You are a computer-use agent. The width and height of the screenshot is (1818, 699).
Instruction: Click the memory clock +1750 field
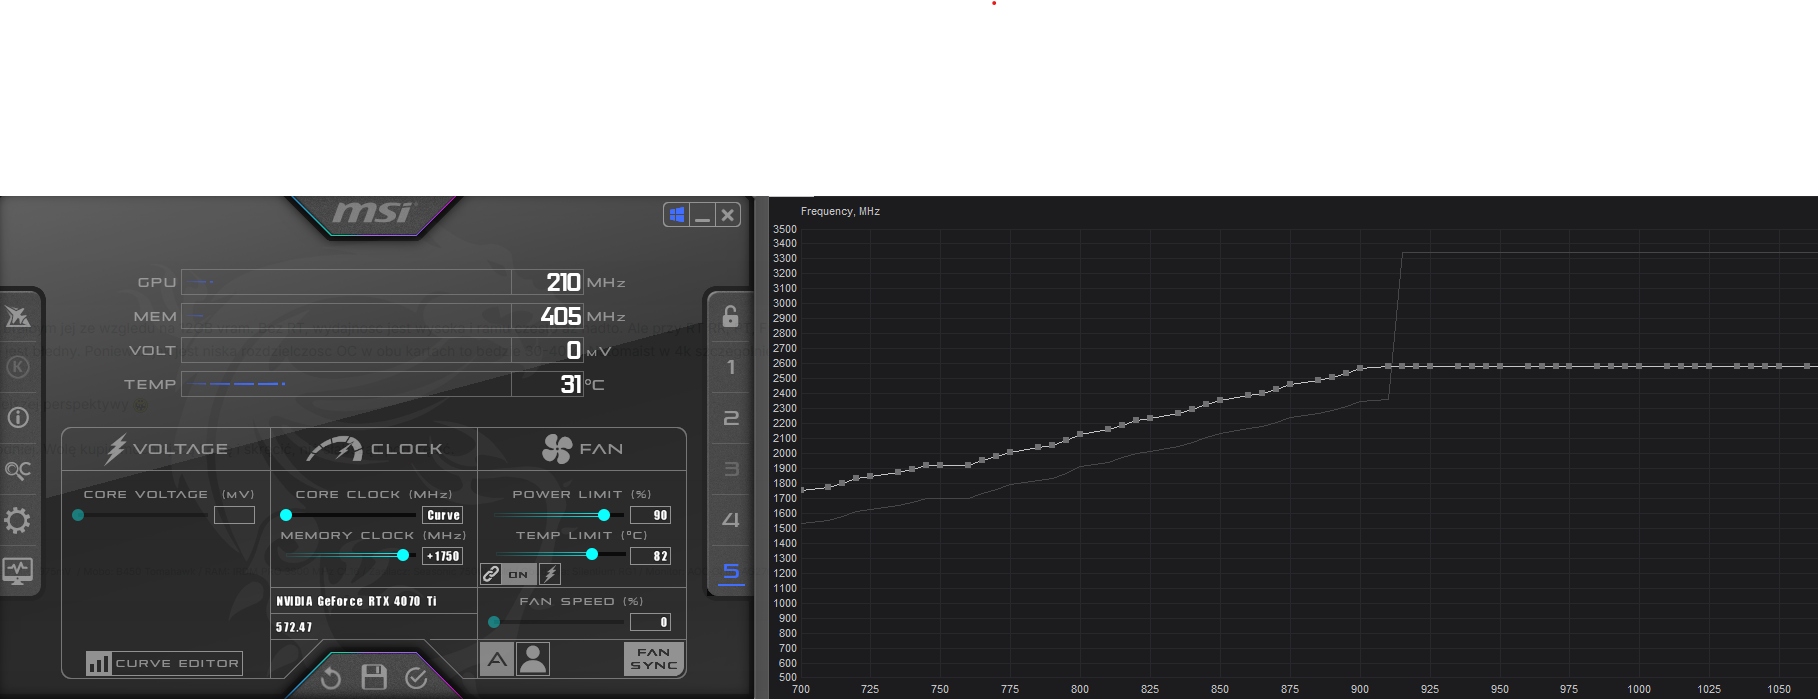[443, 556]
